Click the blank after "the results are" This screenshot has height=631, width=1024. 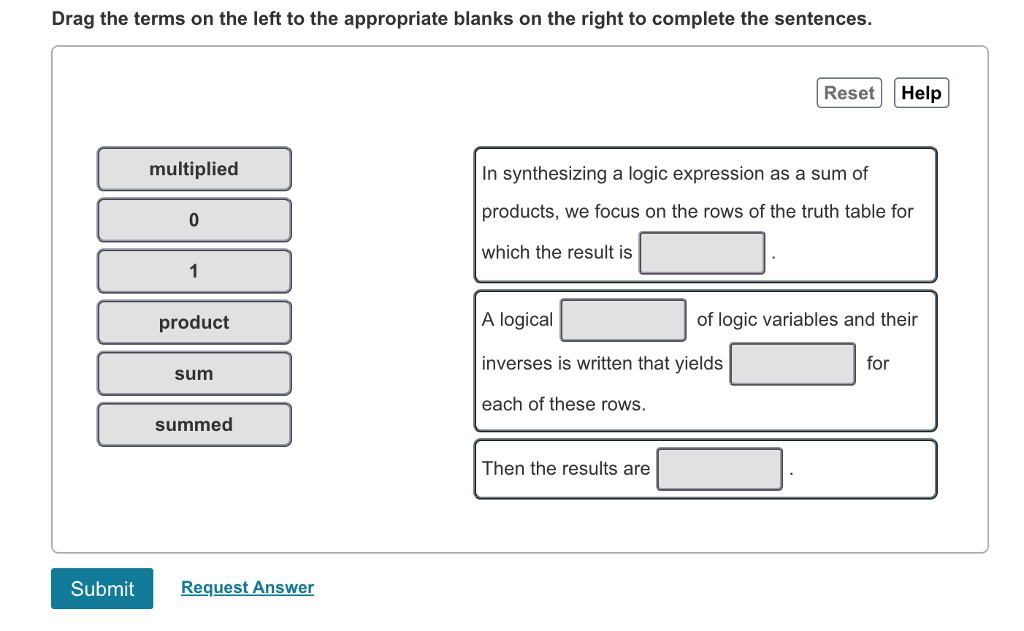[x=719, y=468]
